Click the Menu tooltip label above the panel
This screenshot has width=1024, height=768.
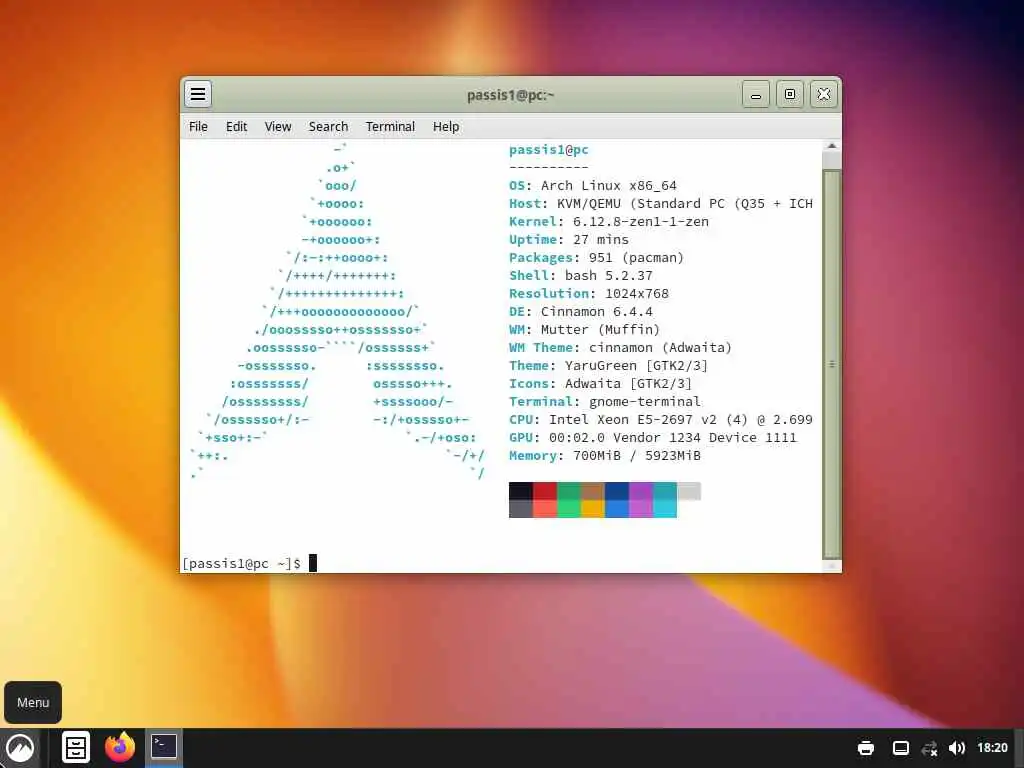(x=33, y=703)
